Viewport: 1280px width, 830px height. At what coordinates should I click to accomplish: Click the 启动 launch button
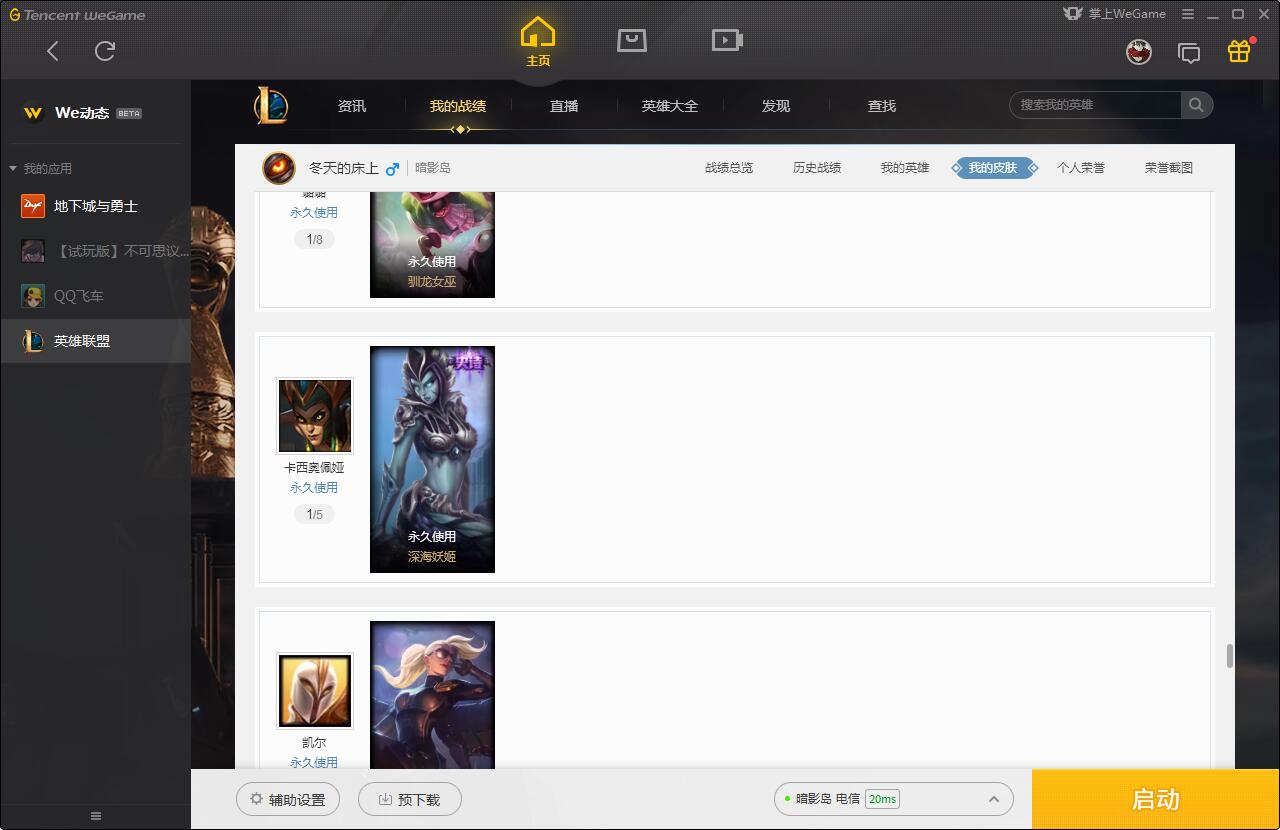pos(1155,799)
